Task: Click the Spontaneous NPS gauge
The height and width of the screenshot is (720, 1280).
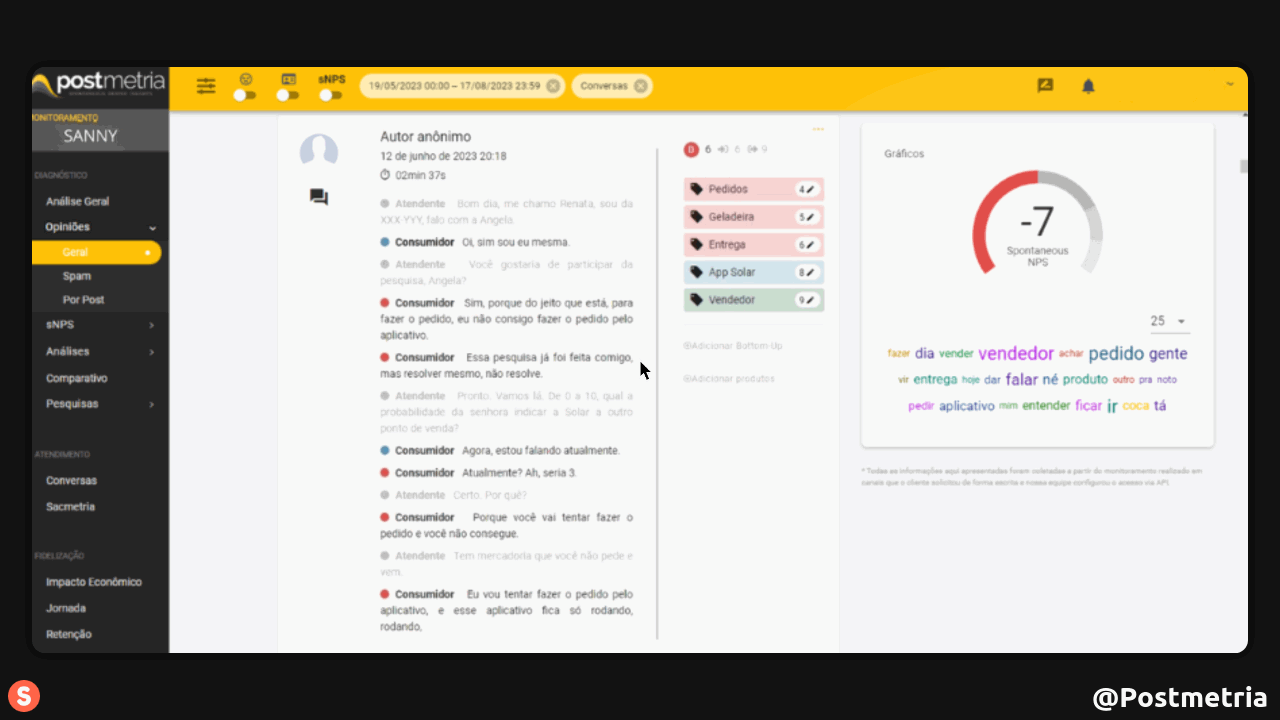Action: pyautogui.click(x=1037, y=223)
